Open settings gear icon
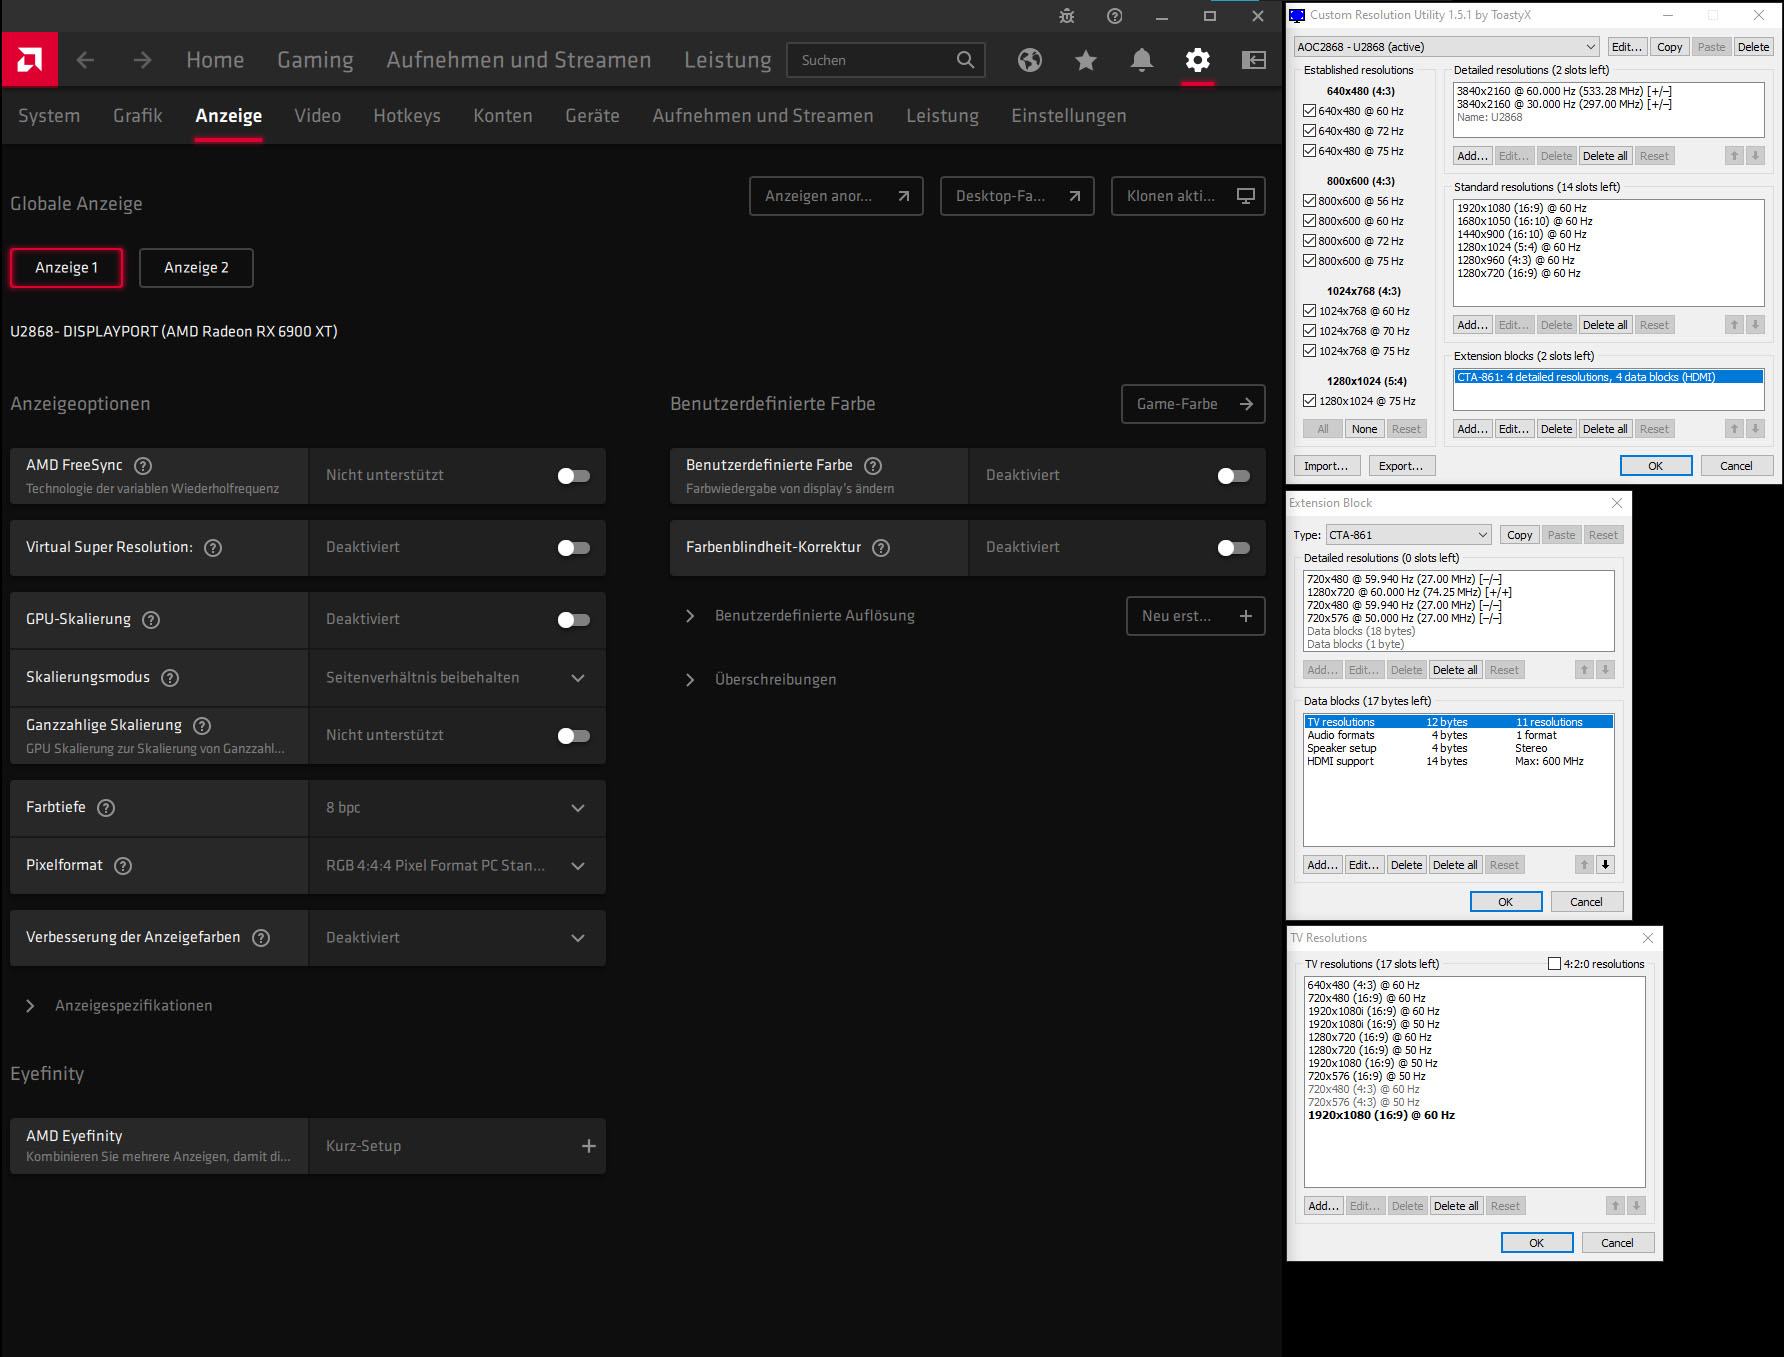 [x=1197, y=60]
